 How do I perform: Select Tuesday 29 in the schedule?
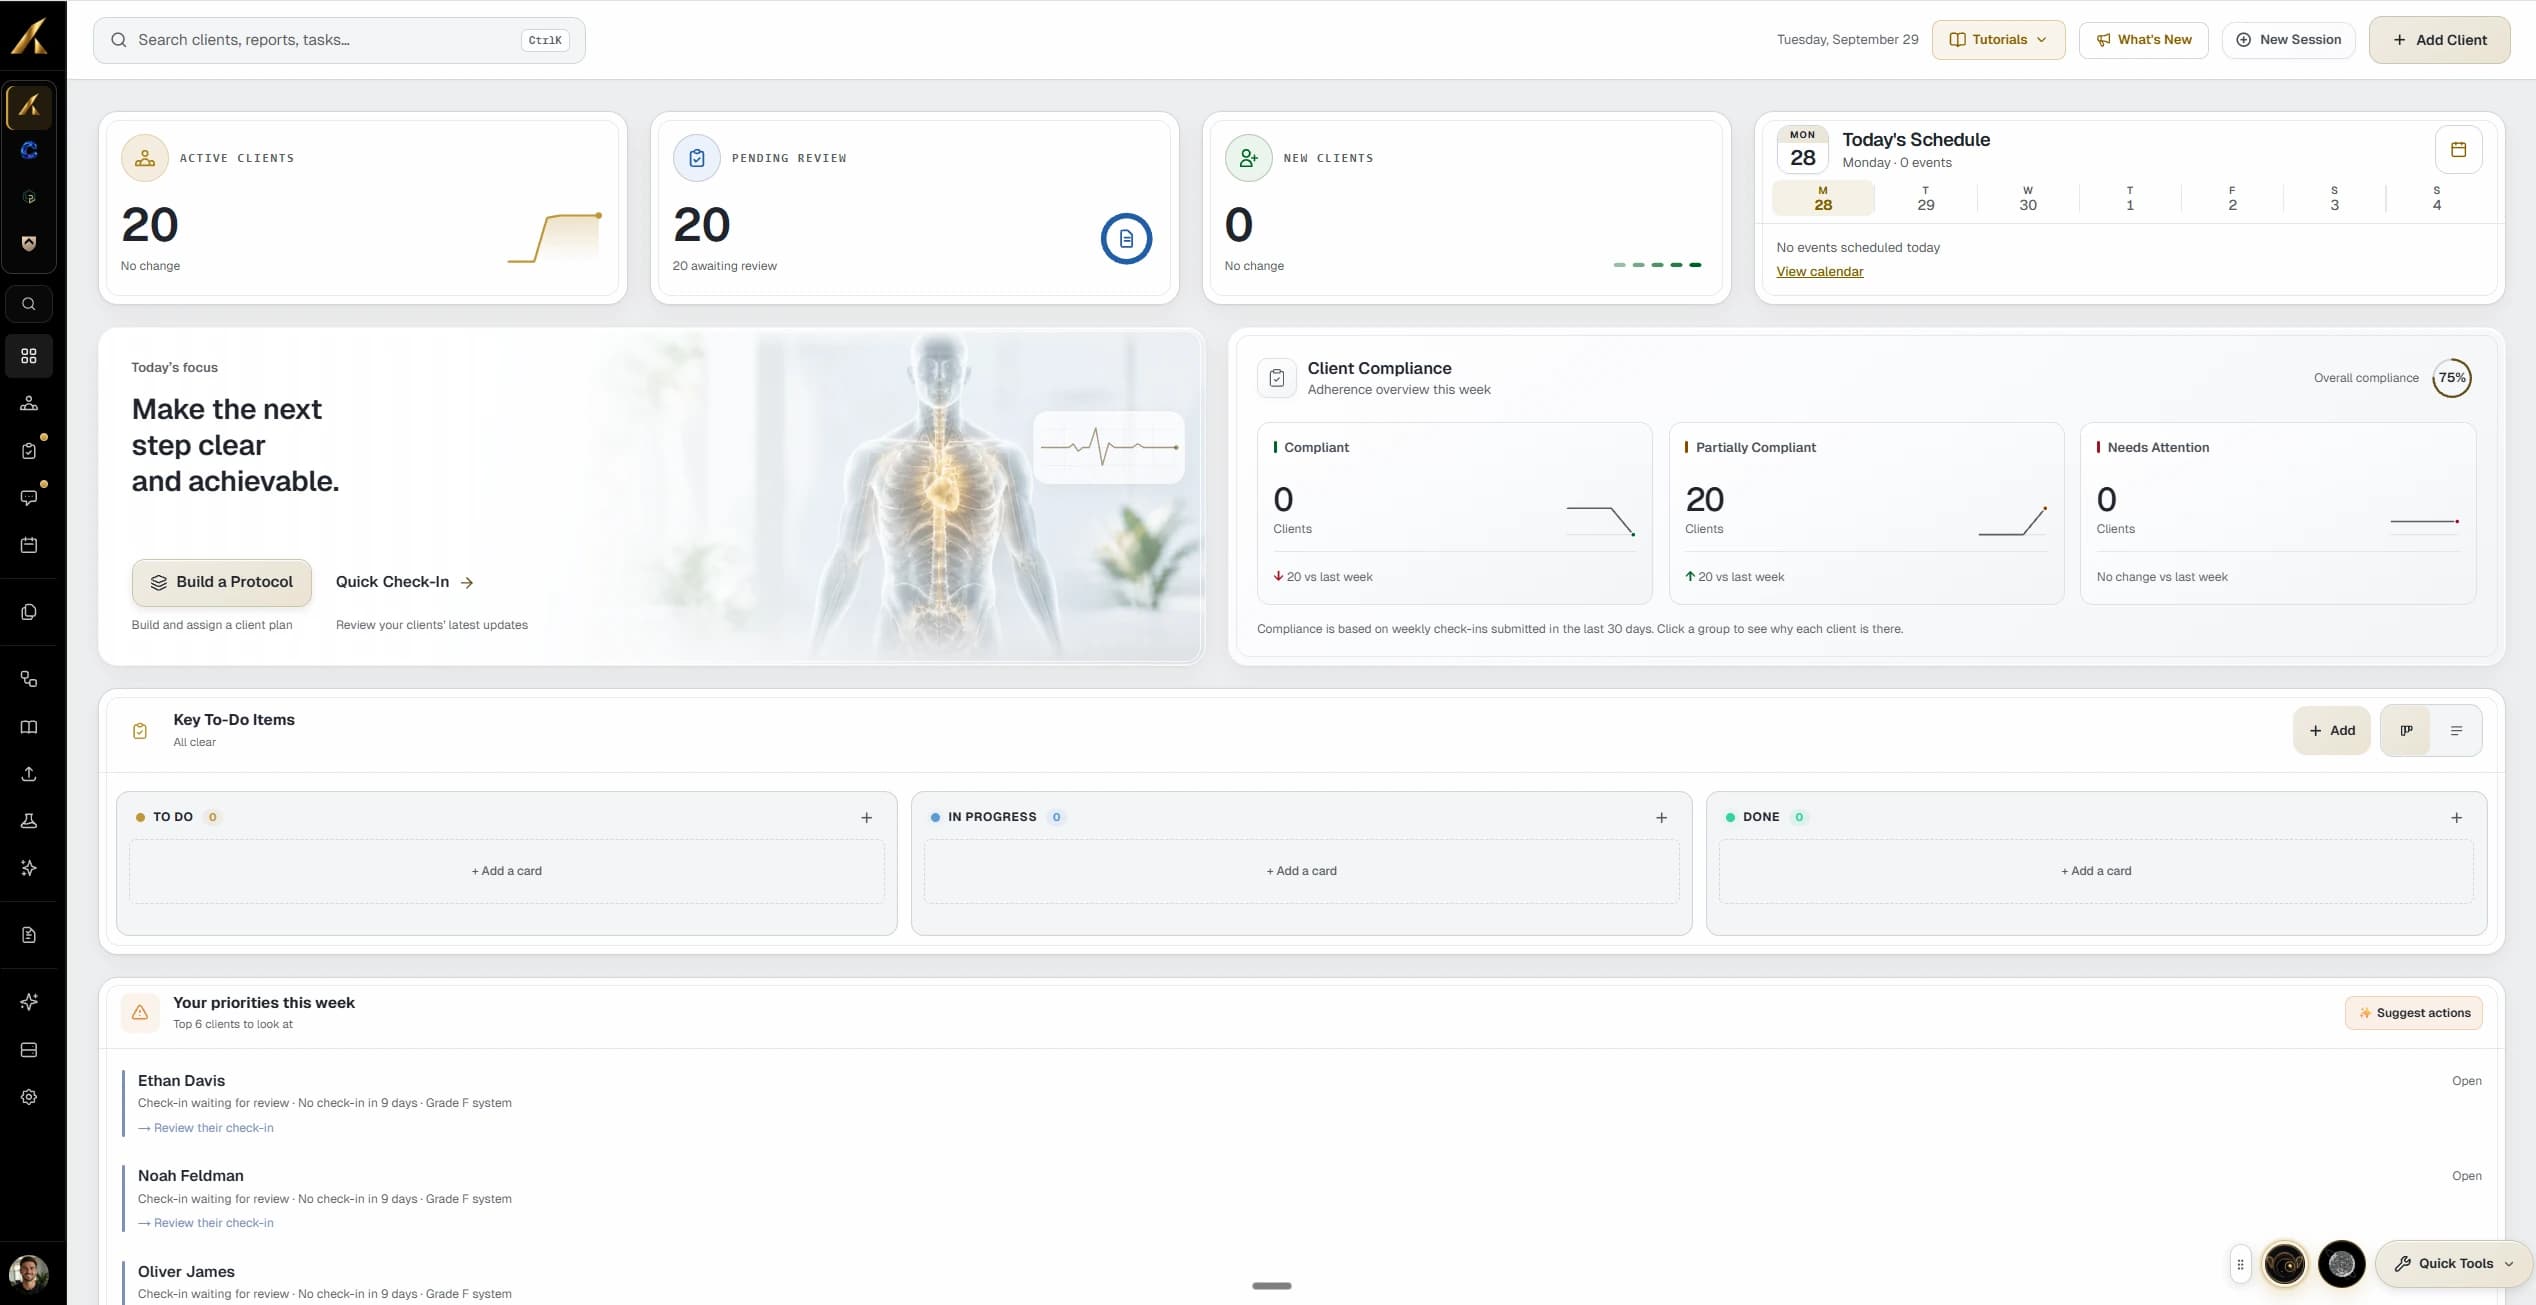click(1925, 199)
